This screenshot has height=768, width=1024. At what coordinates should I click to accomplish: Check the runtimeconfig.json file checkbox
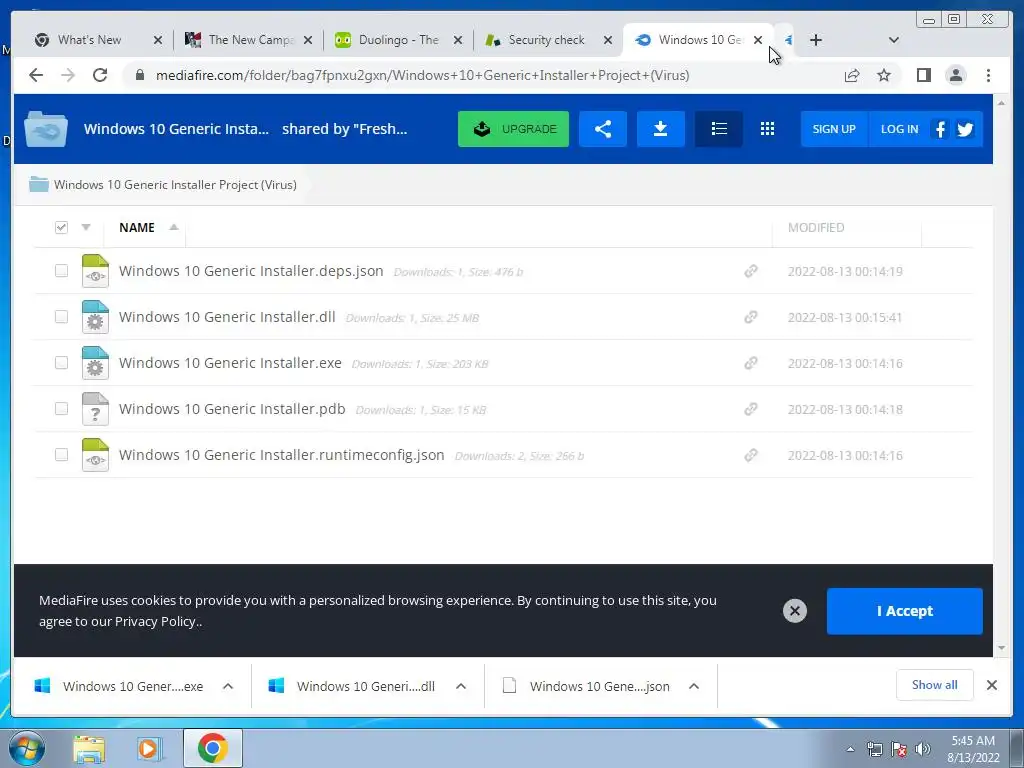pyautogui.click(x=61, y=455)
